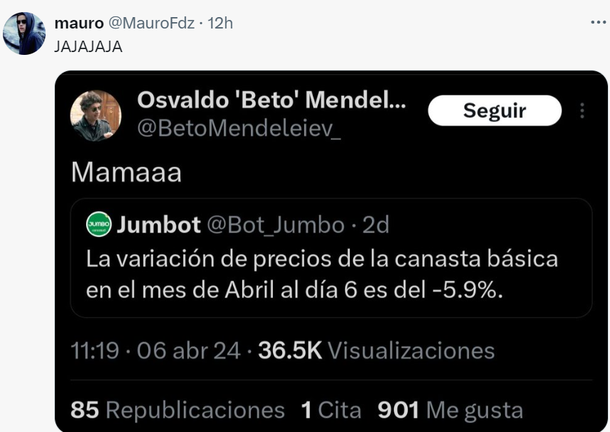Click the @Bot_Jumbo handle
The height and width of the screenshot is (432, 610).
pos(276,224)
